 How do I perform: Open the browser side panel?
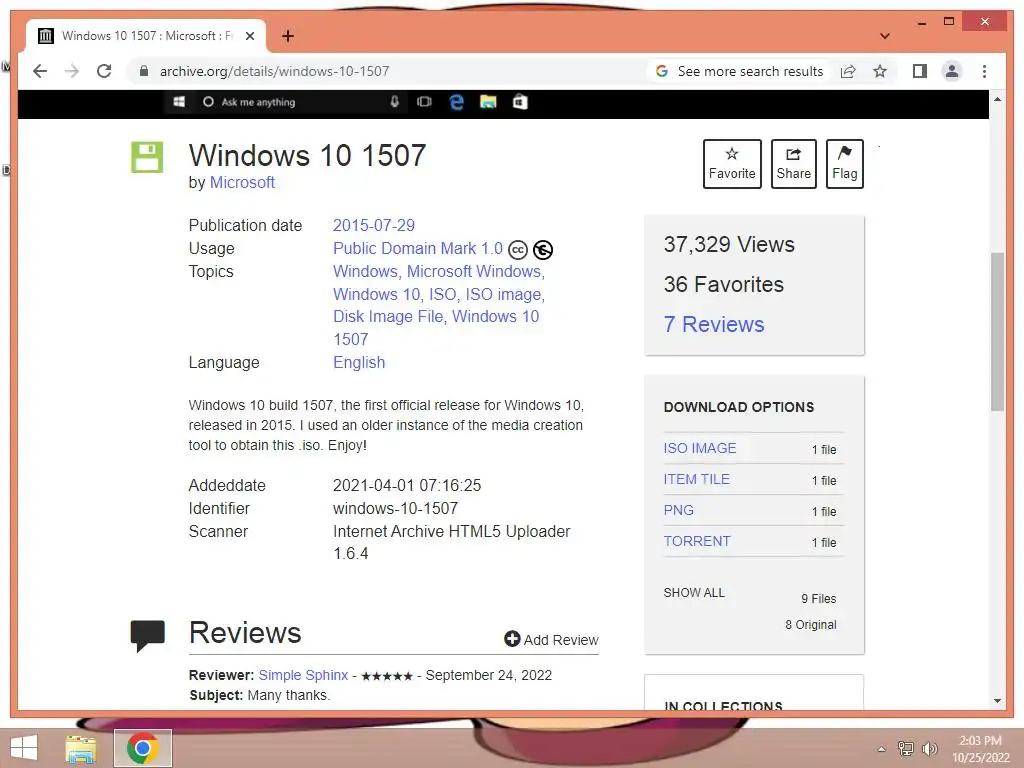point(920,71)
